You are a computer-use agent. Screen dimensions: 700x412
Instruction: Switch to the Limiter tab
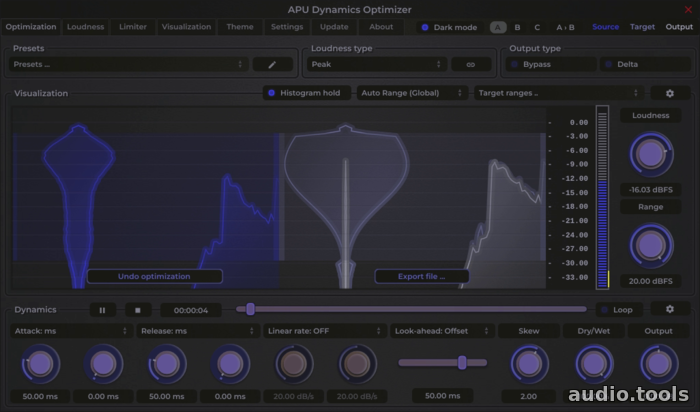[x=133, y=27]
